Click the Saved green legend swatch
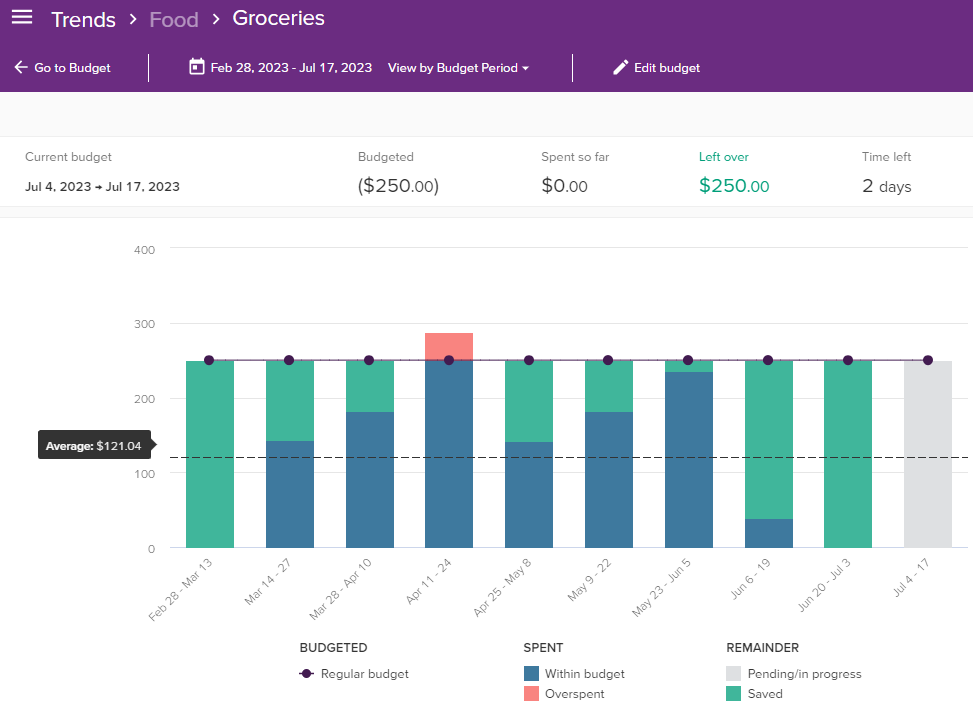Viewport: 973px width, 709px height. [731, 693]
